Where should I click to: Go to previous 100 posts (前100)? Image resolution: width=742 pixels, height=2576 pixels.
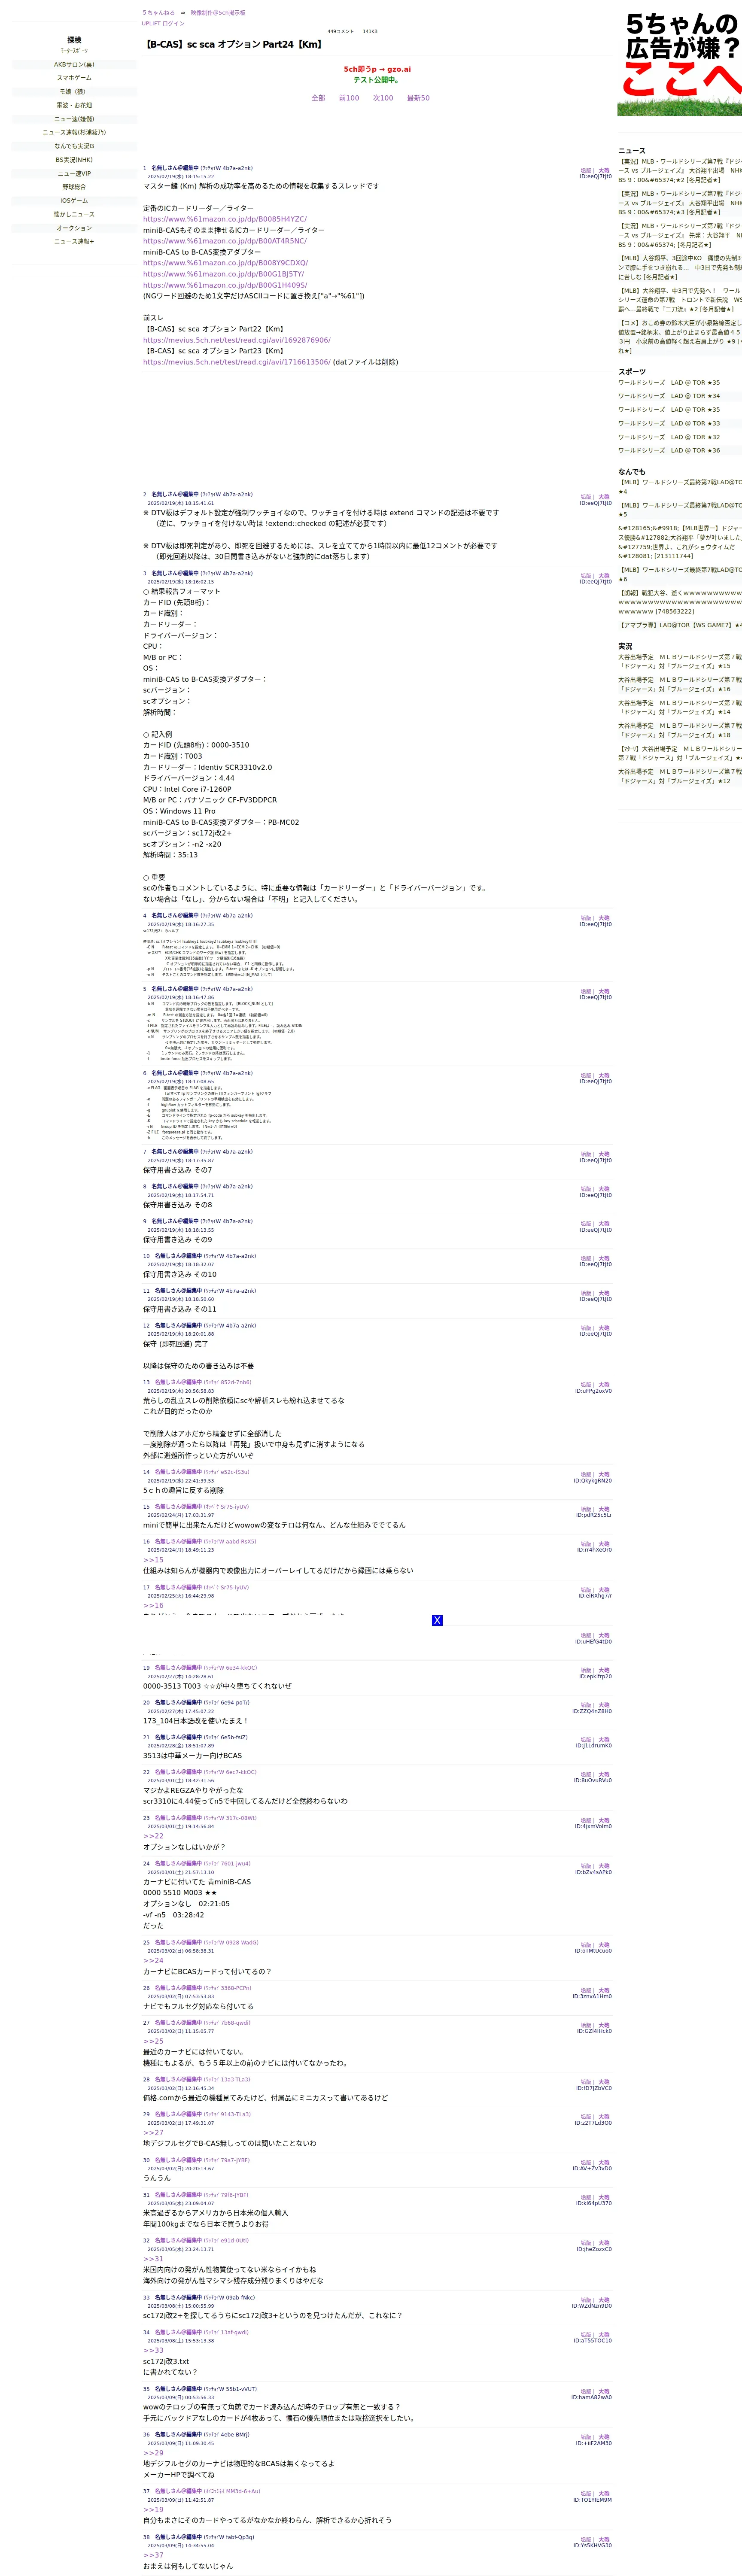coord(349,98)
